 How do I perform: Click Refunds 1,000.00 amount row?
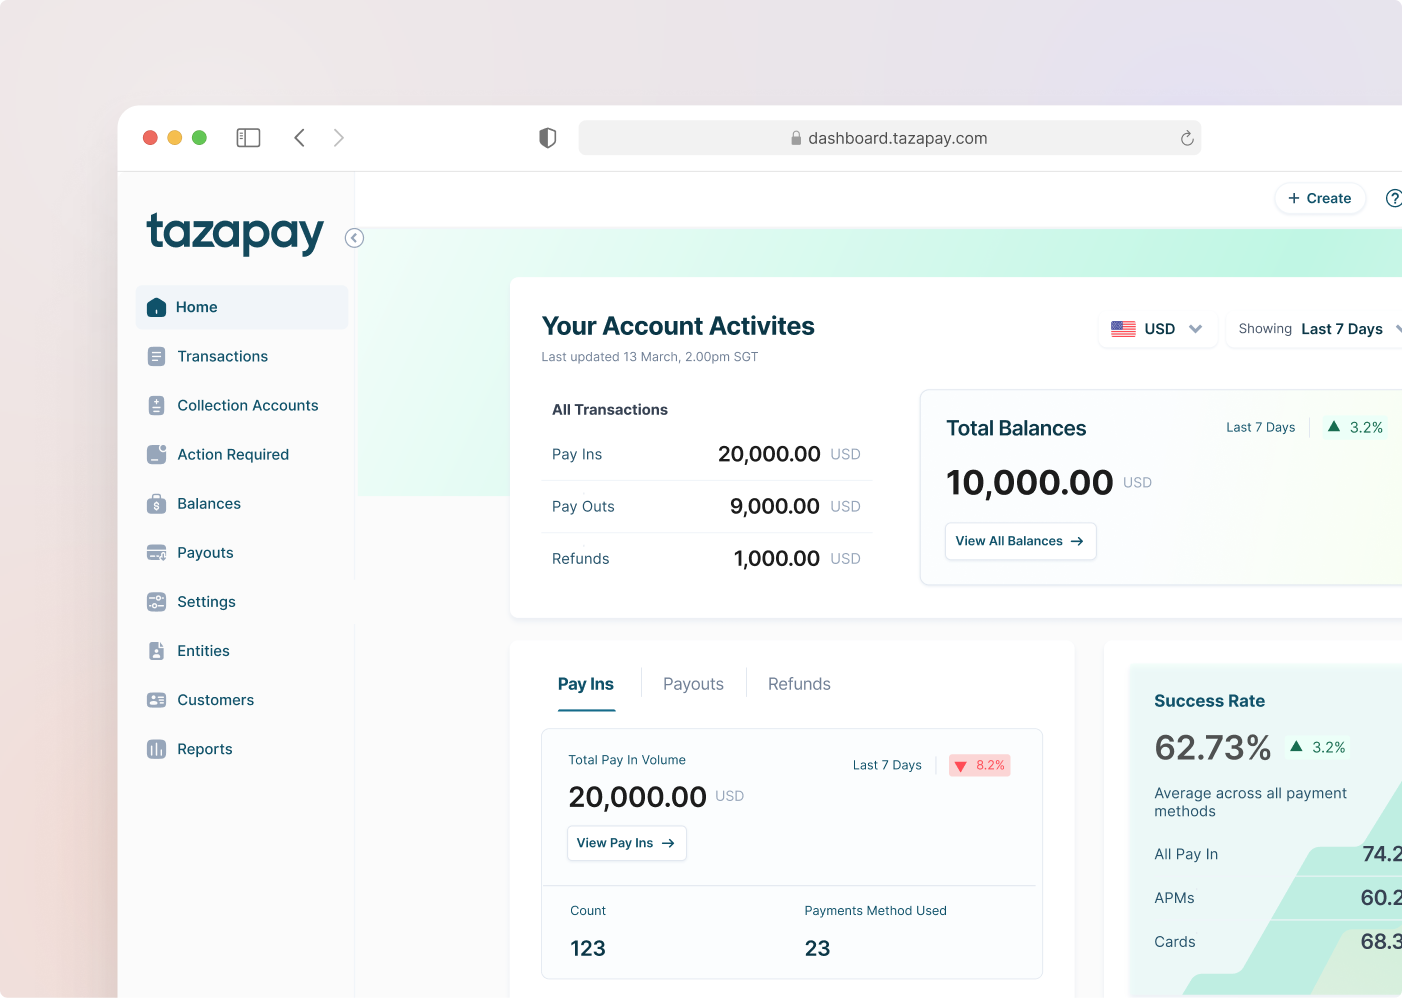(706, 558)
